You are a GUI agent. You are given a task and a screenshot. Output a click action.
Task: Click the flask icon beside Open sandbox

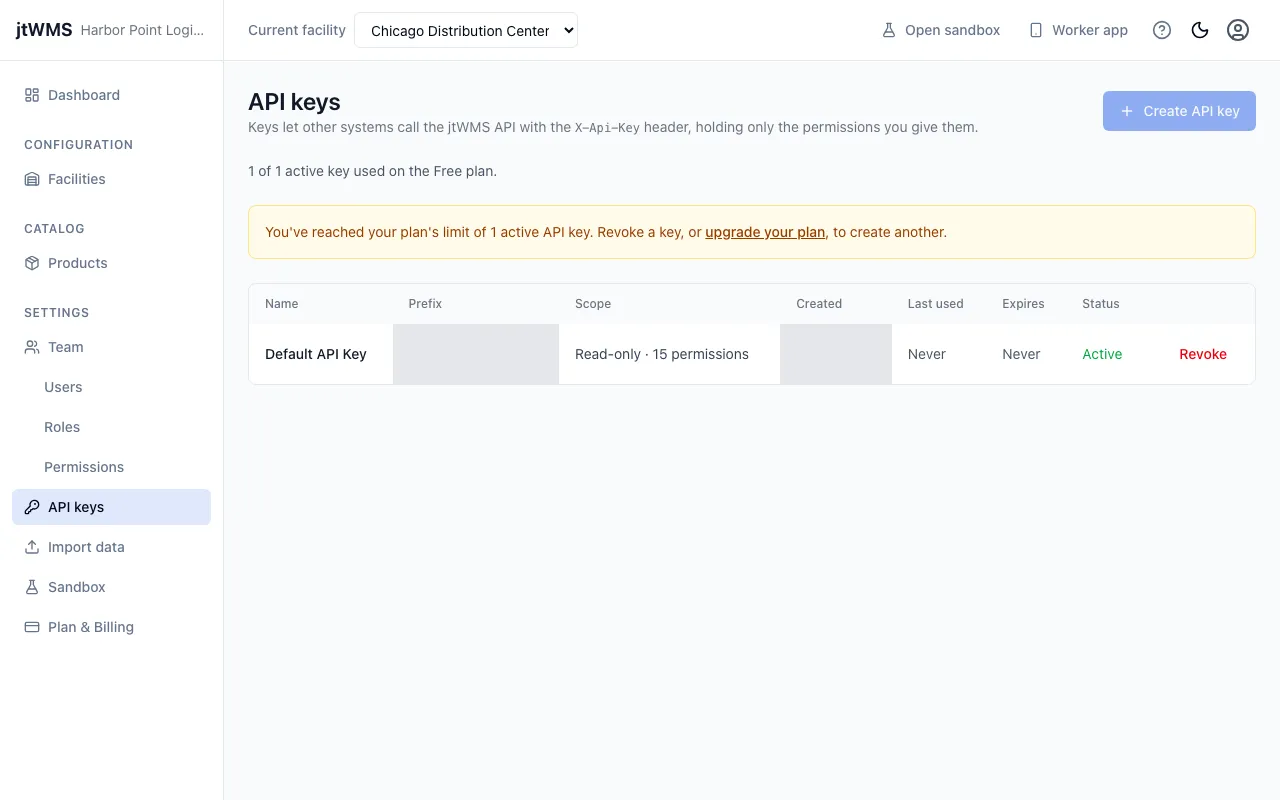point(889,30)
